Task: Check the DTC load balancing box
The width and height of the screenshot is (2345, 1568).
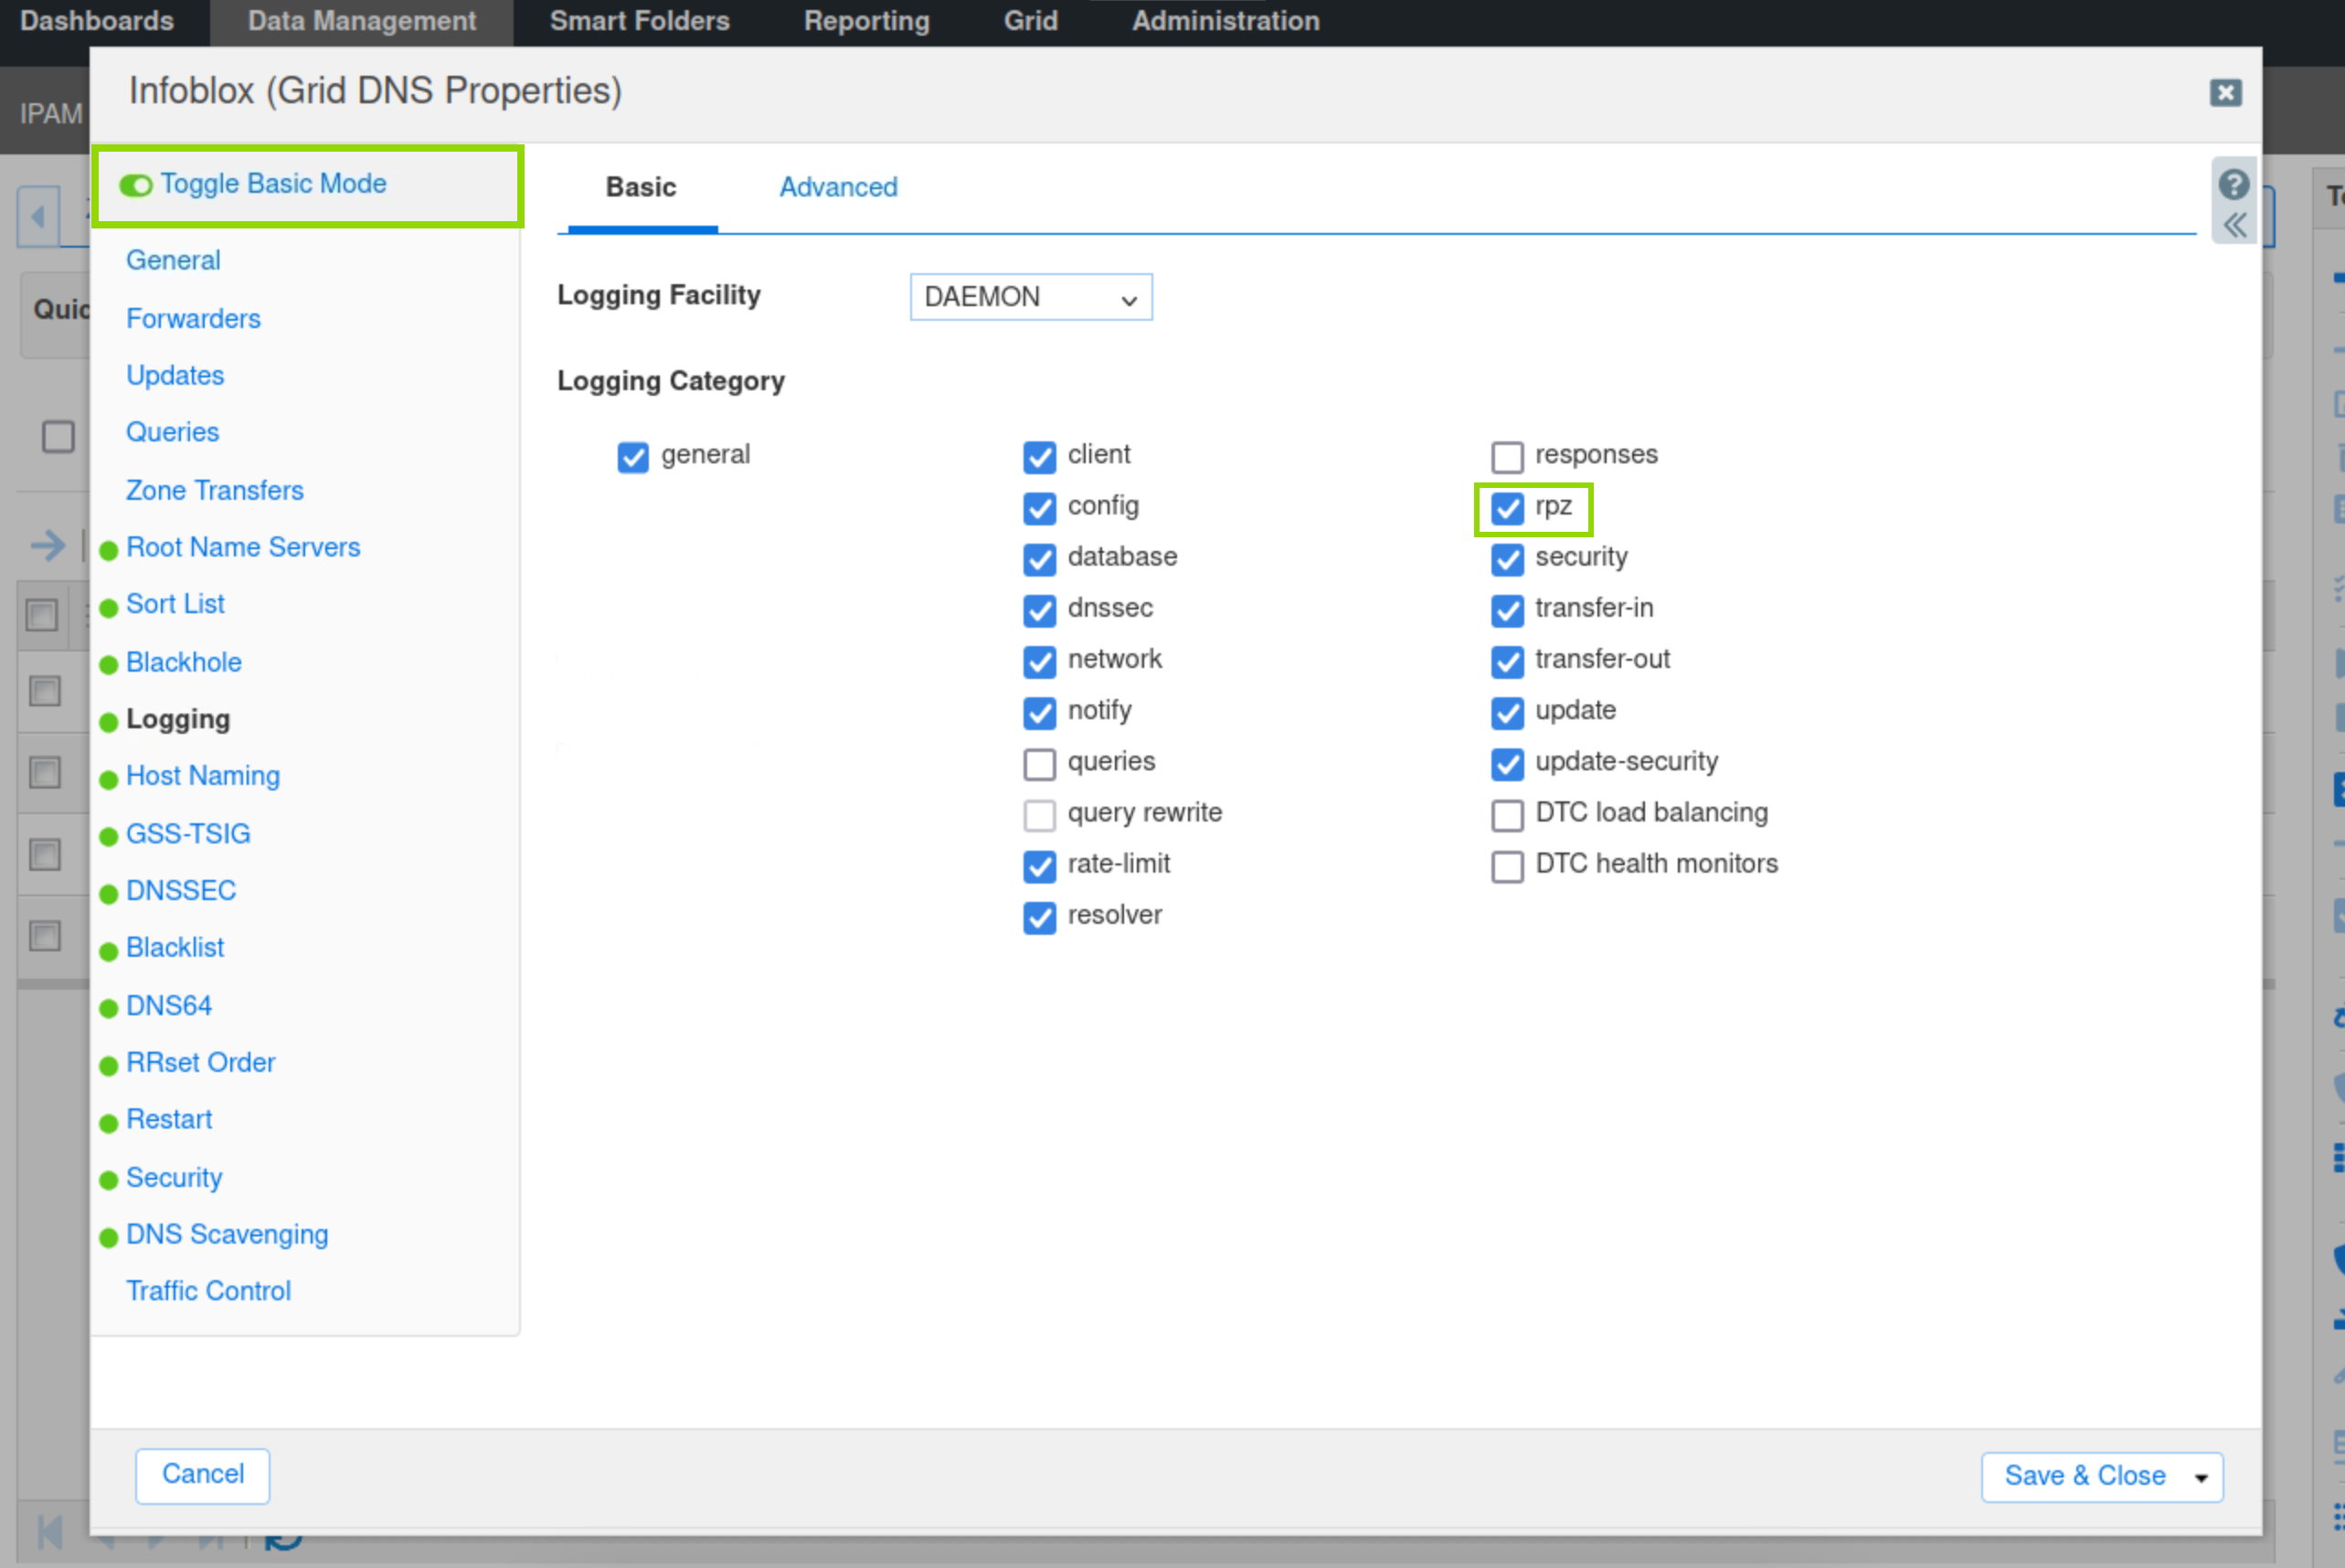Action: pyautogui.click(x=1506, y=815)
